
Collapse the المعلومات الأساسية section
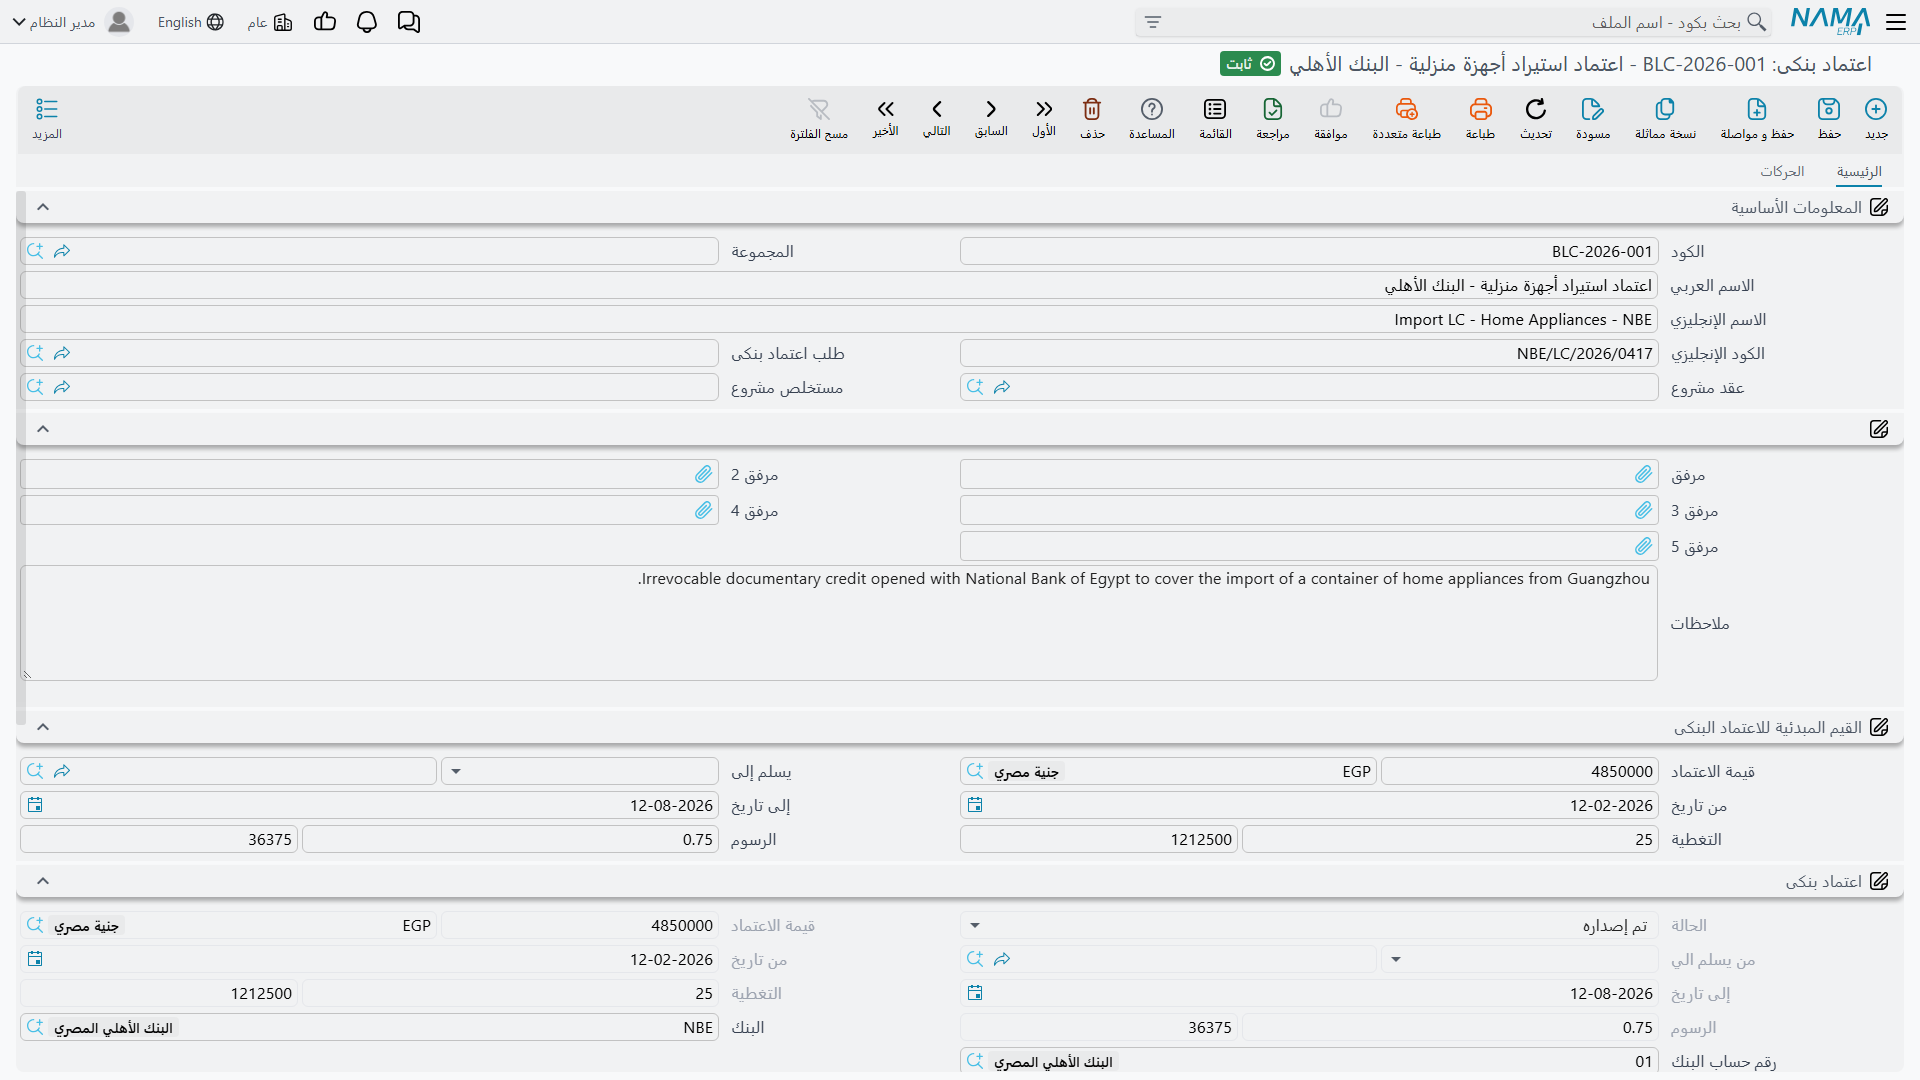(x=43, y=207)
